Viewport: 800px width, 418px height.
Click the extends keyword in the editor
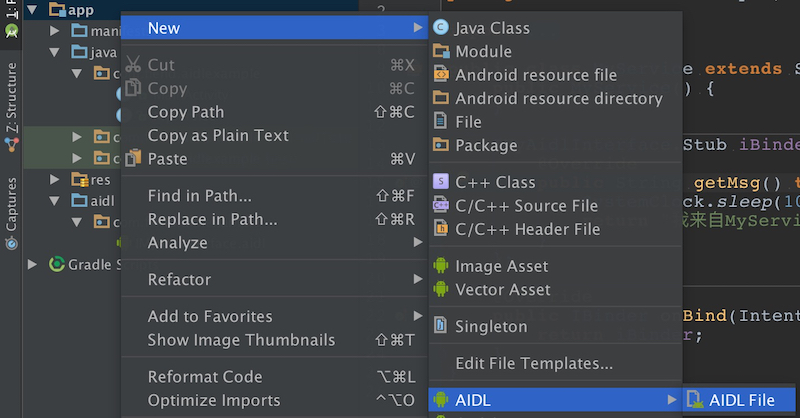[743, 69]
